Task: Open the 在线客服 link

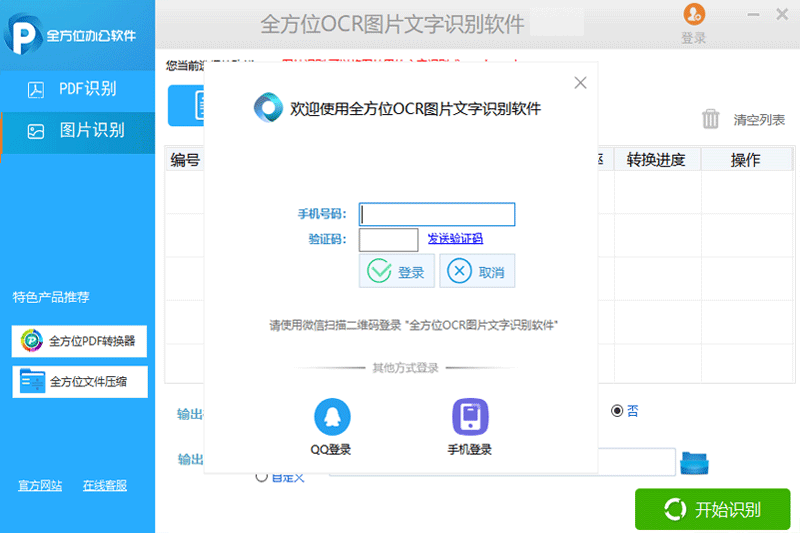Action: click(105, 486)
